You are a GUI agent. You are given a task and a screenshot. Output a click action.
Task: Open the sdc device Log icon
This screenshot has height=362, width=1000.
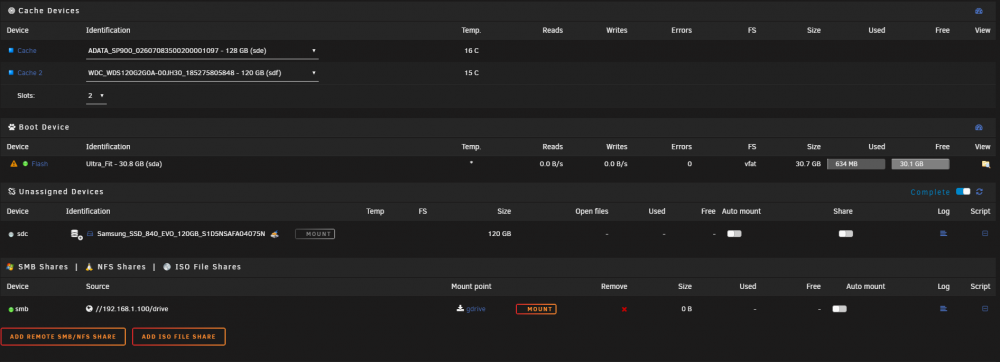(944, 234)
